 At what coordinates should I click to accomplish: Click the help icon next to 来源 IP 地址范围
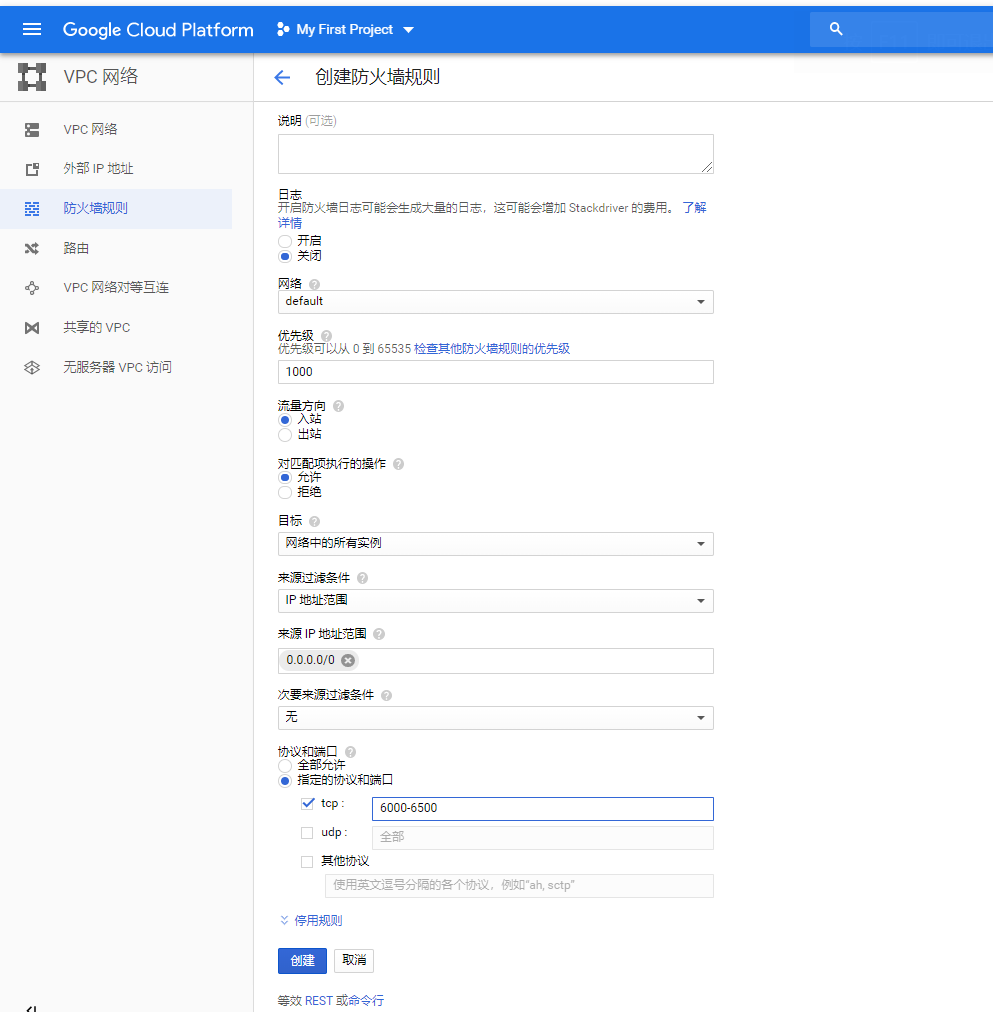click(x=379, y=634)
